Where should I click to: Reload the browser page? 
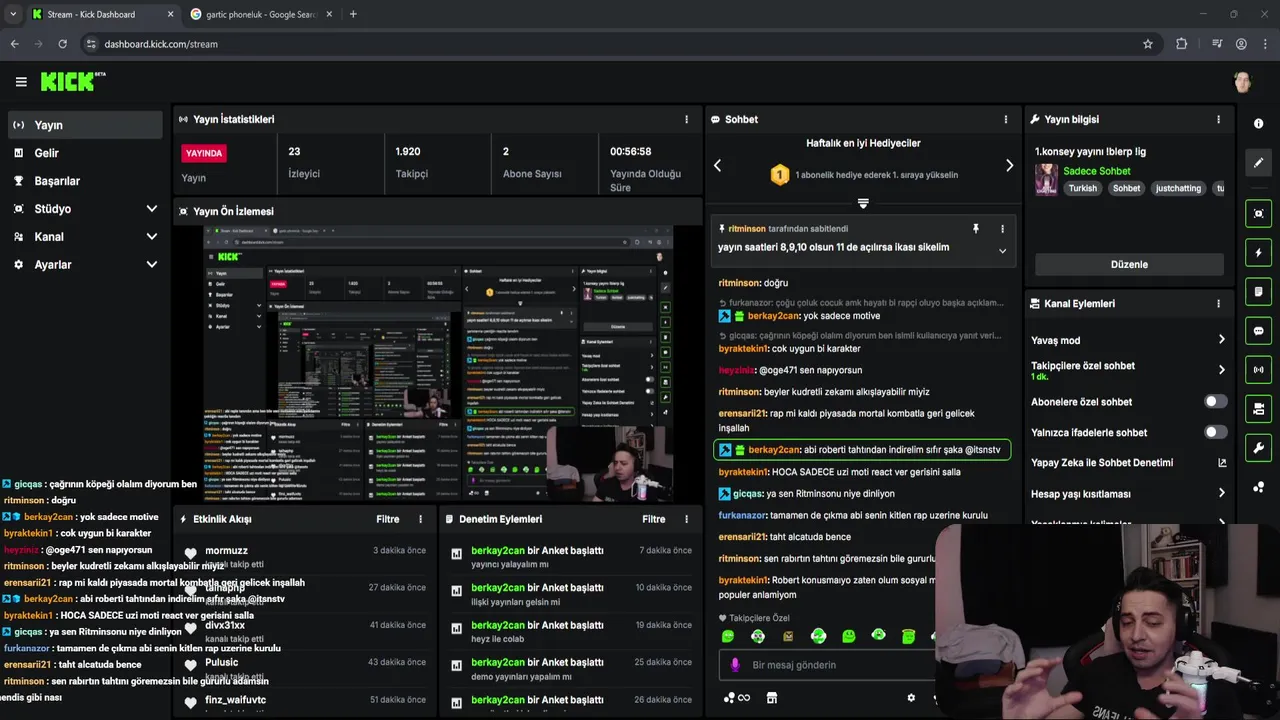point(62,44)
